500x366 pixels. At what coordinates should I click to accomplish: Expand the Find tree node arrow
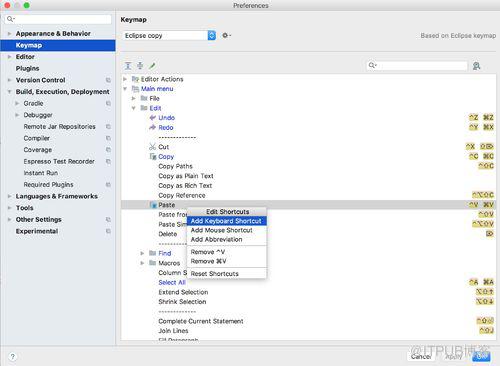142,253
